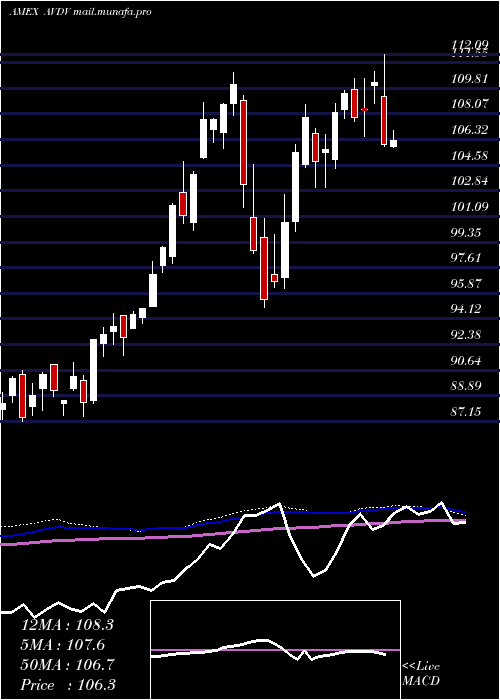Select the 104.58 price axis label
The image size is (500, 700).
coord(469,156)
